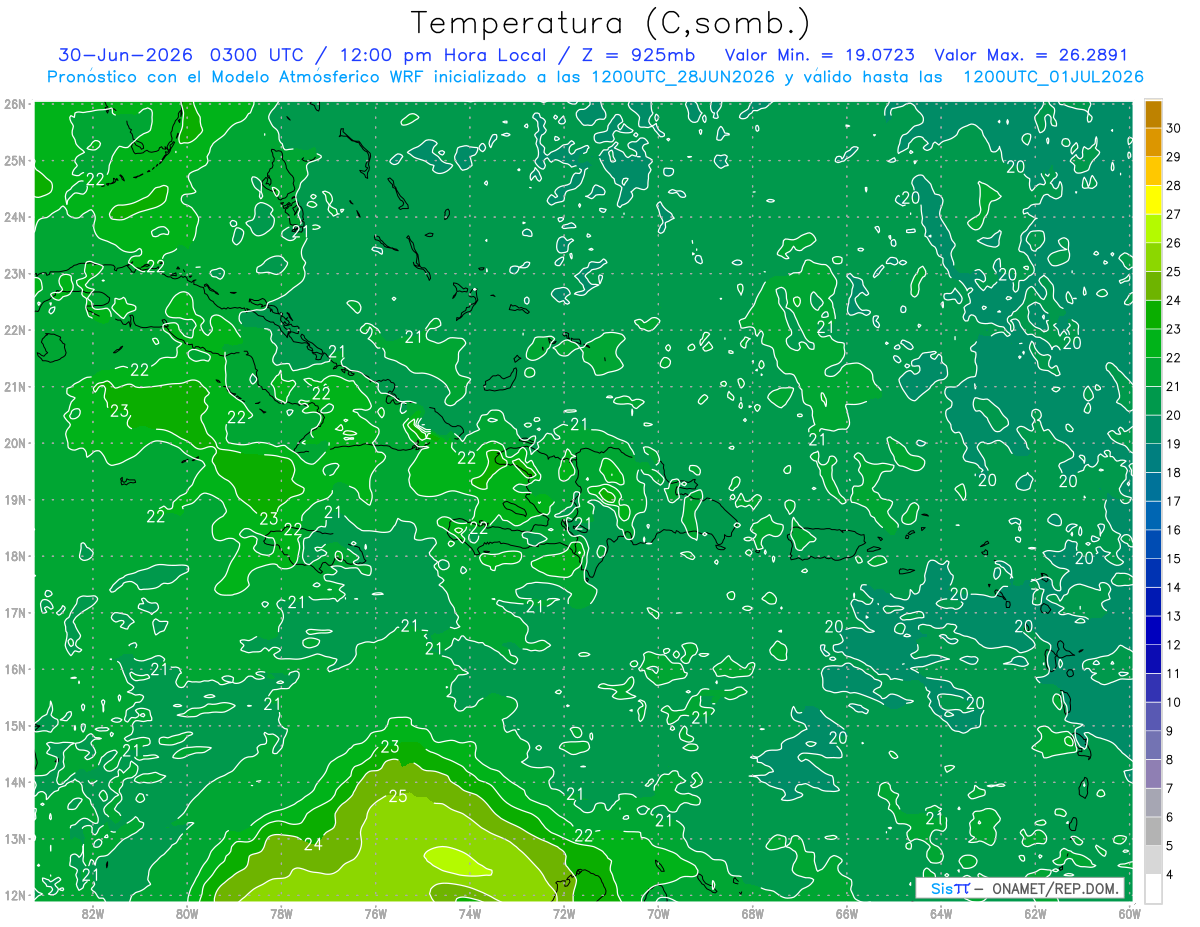Click the "62W" longitude axis label
Viewport: 1200px width, 927px height.
[1035, 912]
